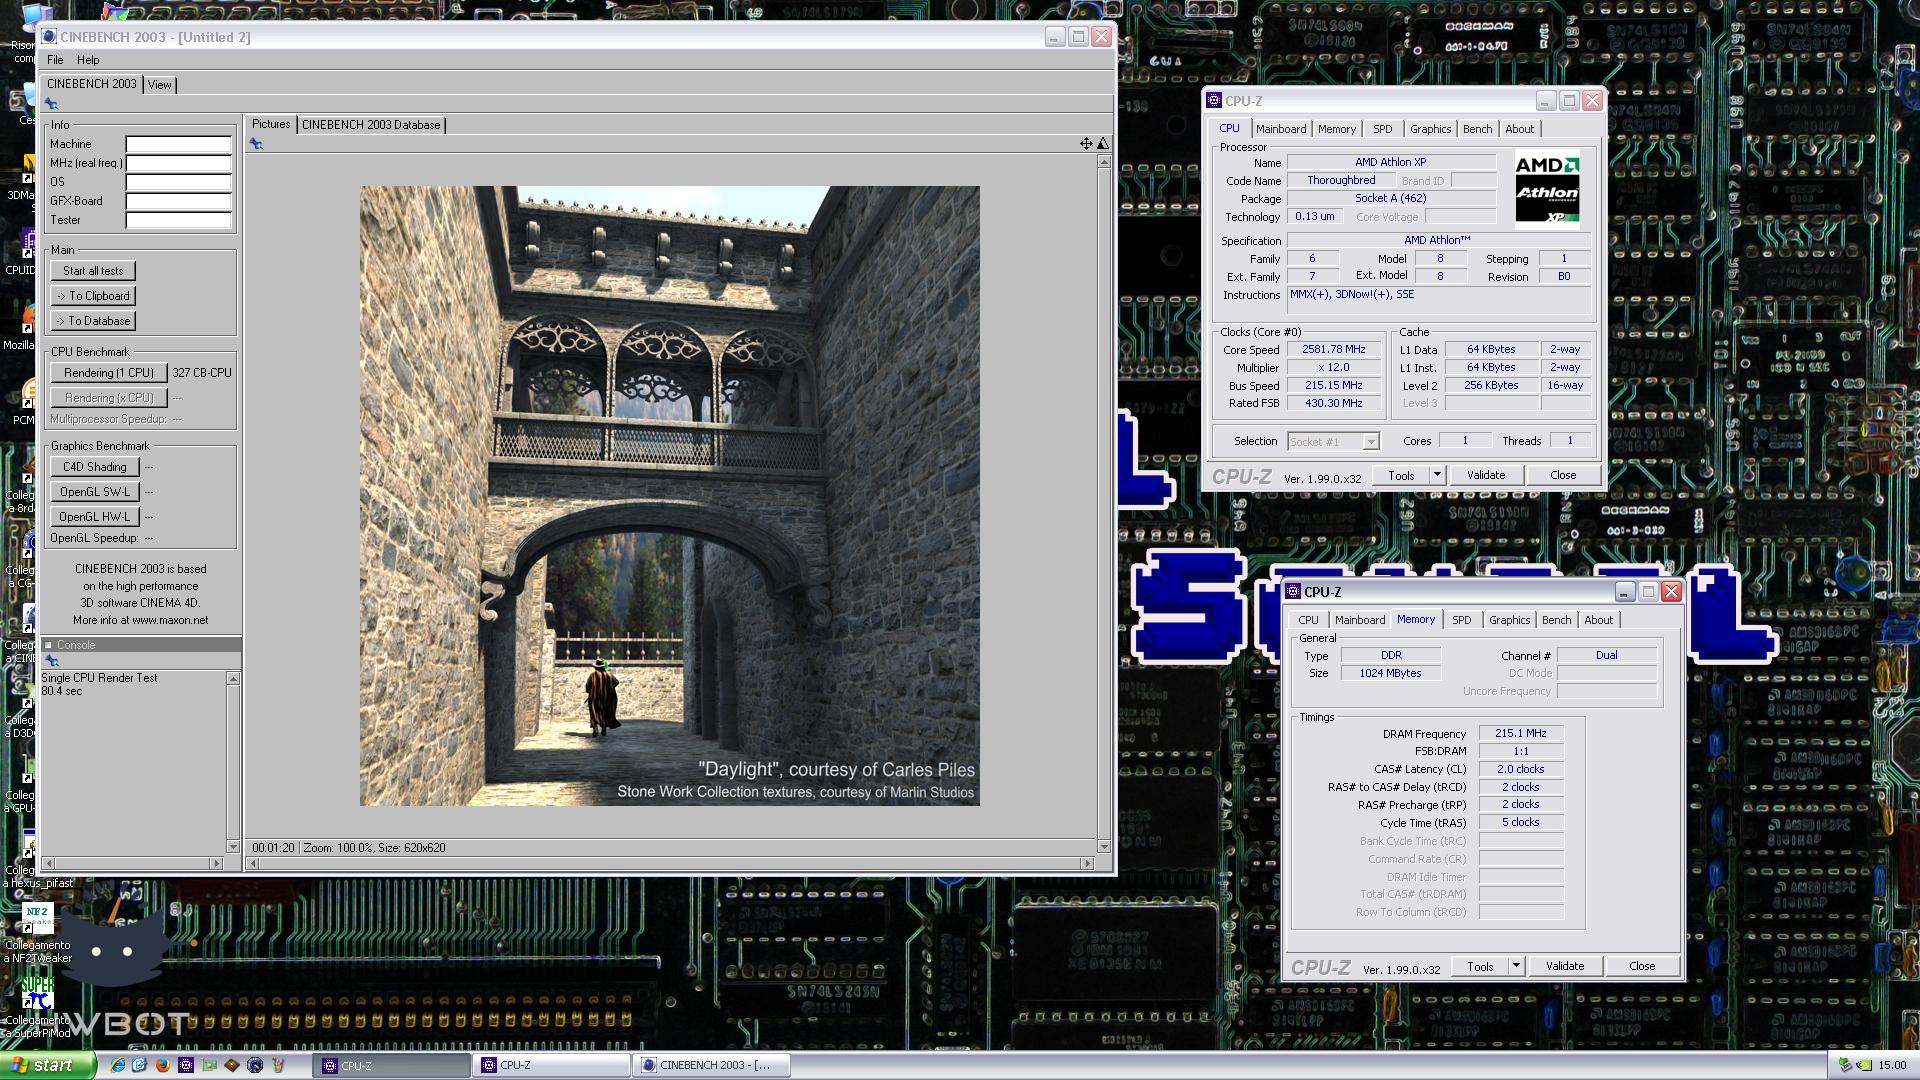
Task: Click the brown diamond quick launch icon
Action: (x=232, y=1065)
